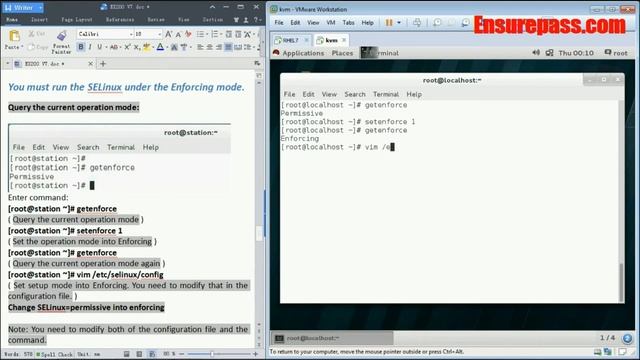Click the Paste icon in Writer

14,36
